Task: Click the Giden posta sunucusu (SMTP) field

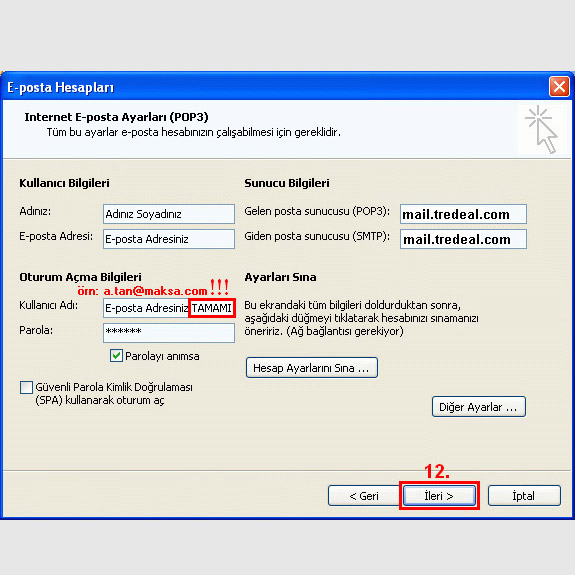Action: [x=463, y=239]
